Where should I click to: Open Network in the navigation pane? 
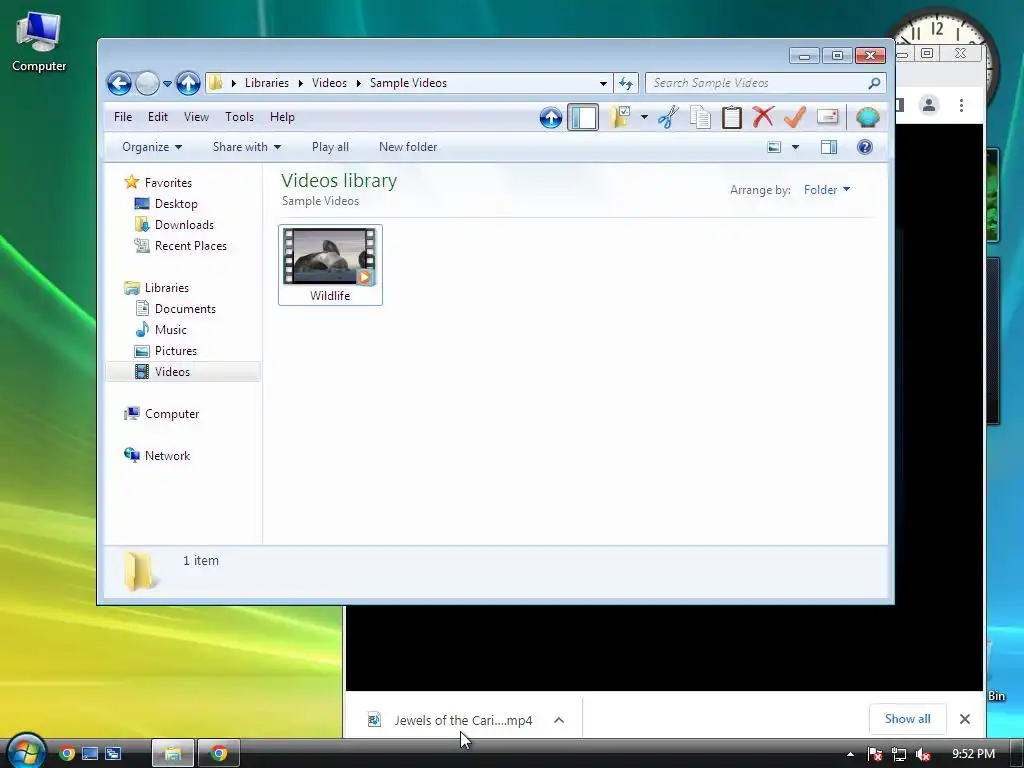click(x=167, y=456)
